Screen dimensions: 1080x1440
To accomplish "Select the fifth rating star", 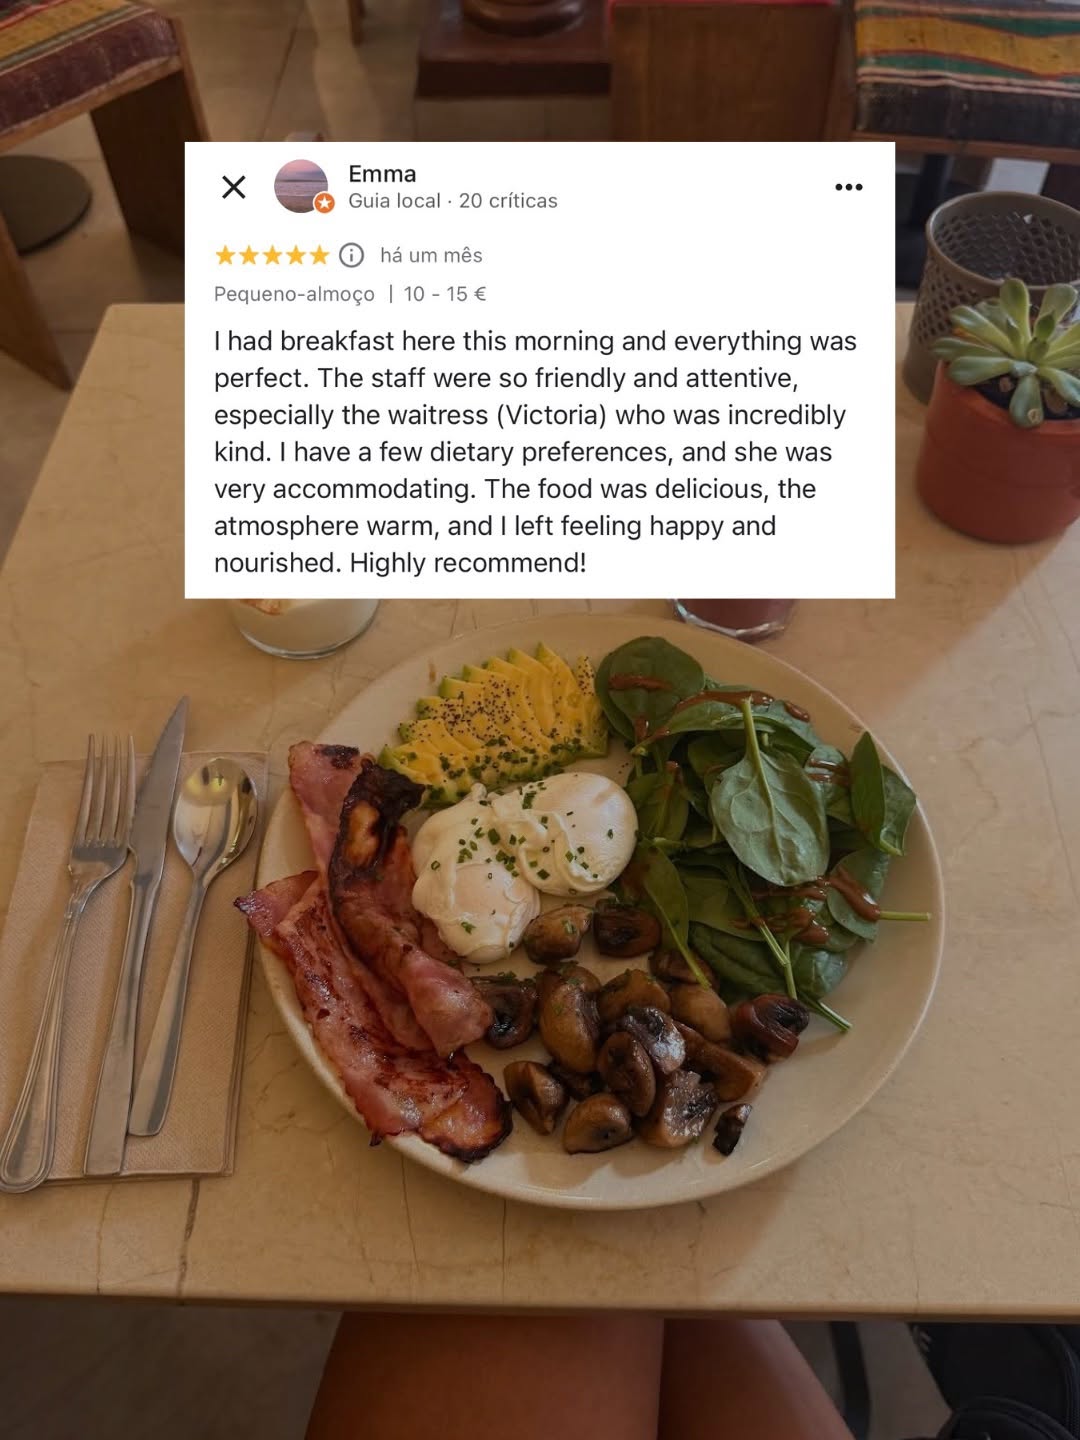I will (319, 255).
